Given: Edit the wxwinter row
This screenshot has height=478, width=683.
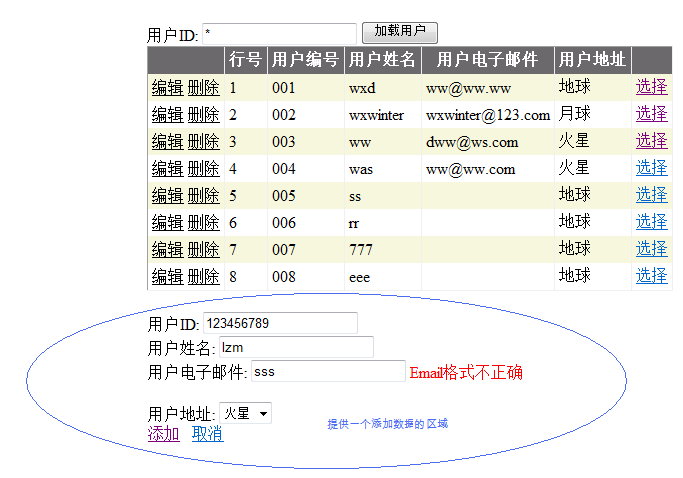Looking at the screenshot, I should (168, 115).
